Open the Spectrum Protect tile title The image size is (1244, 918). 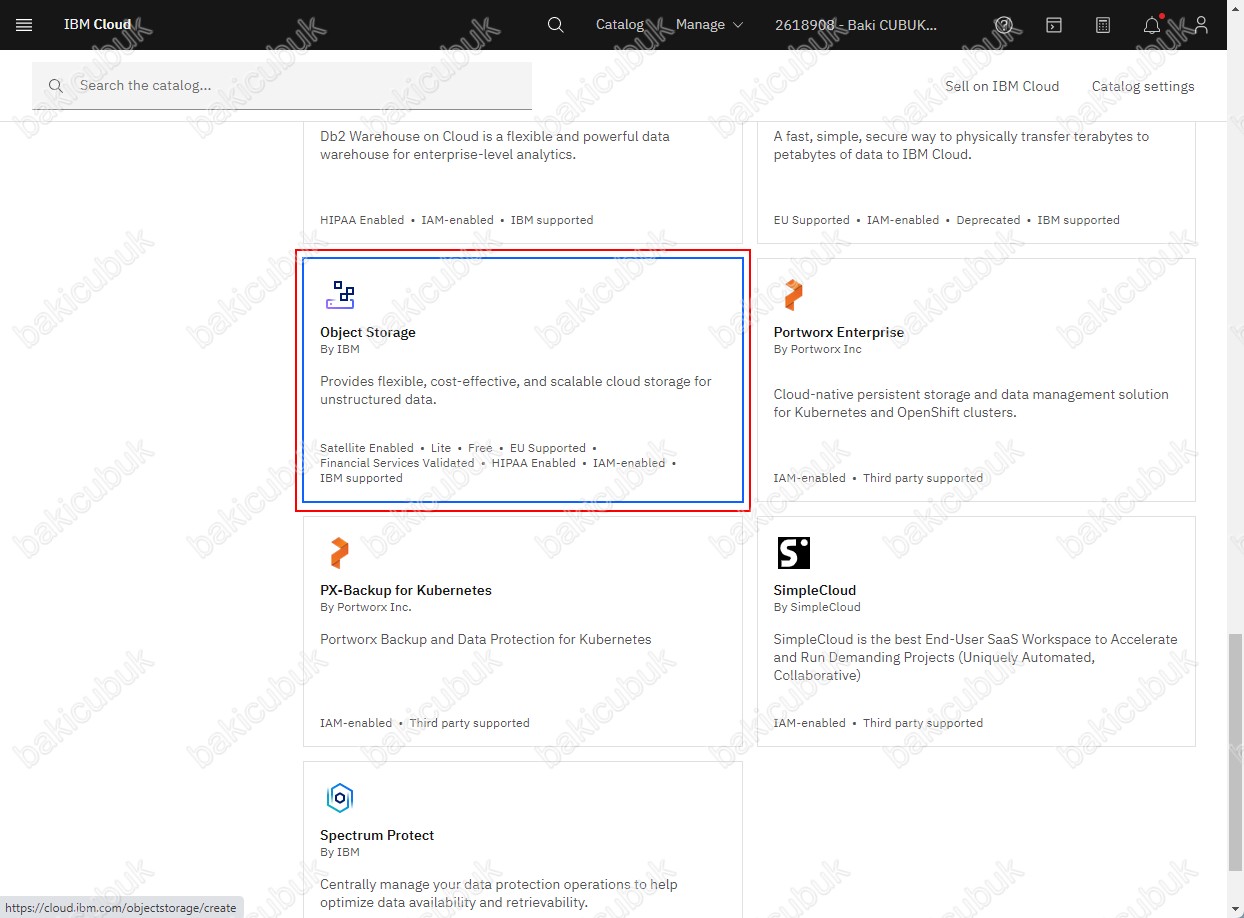(x=377, y=835)
